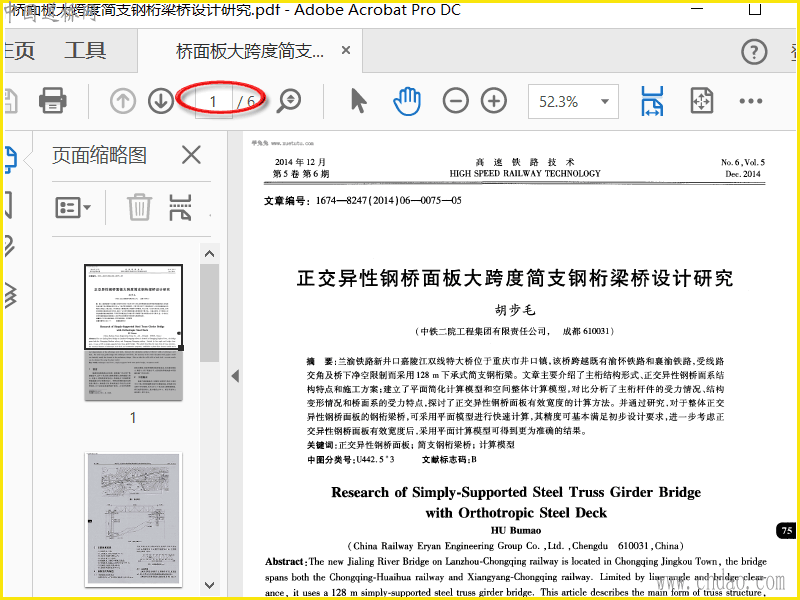This screenshot has width=800, height=600.
Task: Open bookmarks sidebar icon
Action: tap(9, 205)
